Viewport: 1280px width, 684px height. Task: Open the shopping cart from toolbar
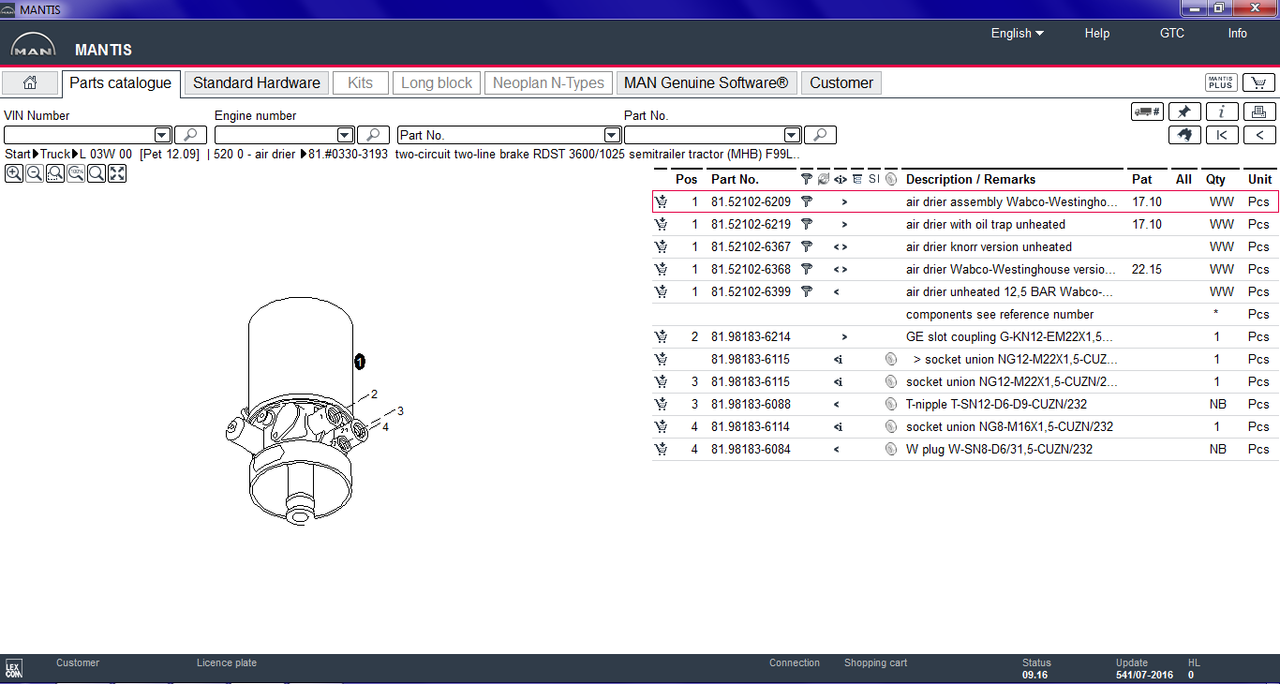point(1258,83)
